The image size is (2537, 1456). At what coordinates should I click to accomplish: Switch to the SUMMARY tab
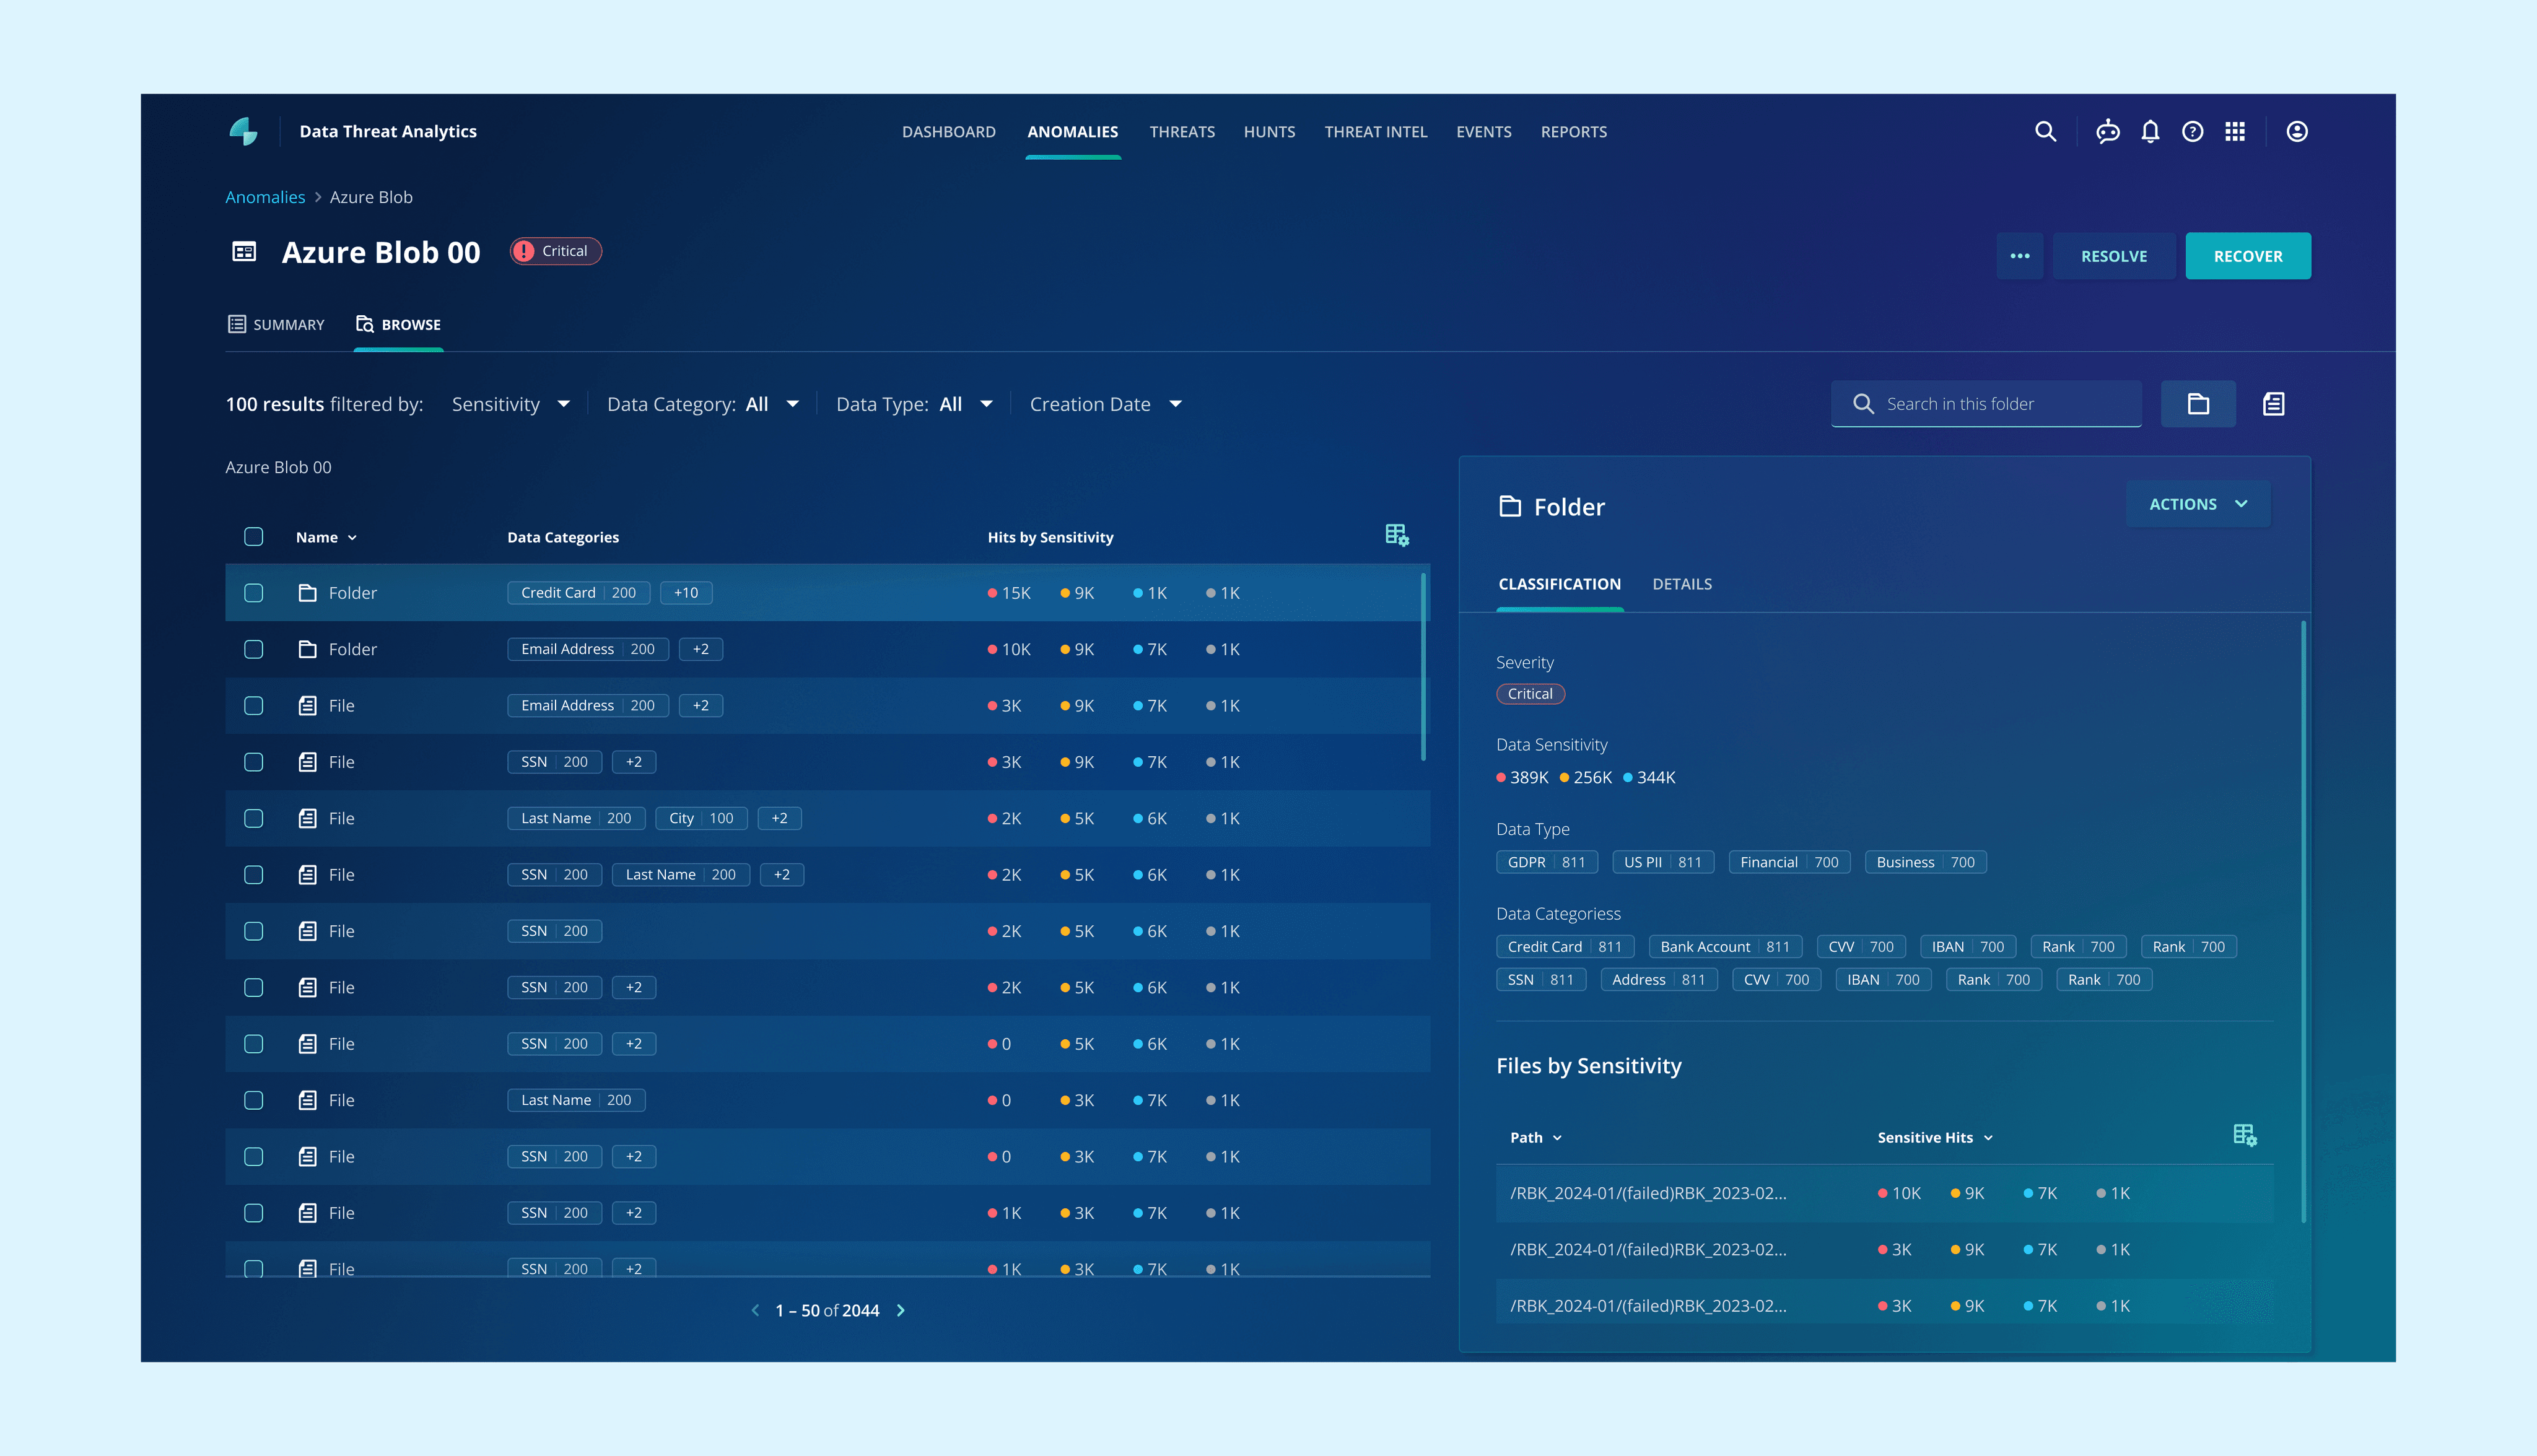point(276,325)
